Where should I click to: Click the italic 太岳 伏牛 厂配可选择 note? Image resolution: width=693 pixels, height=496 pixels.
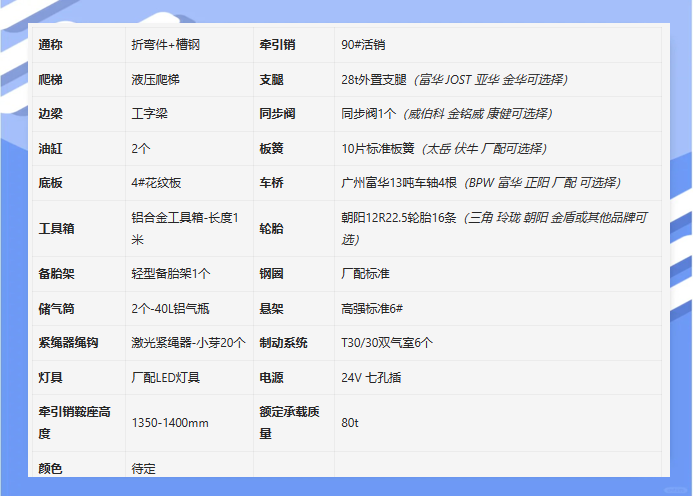(484, 149)
